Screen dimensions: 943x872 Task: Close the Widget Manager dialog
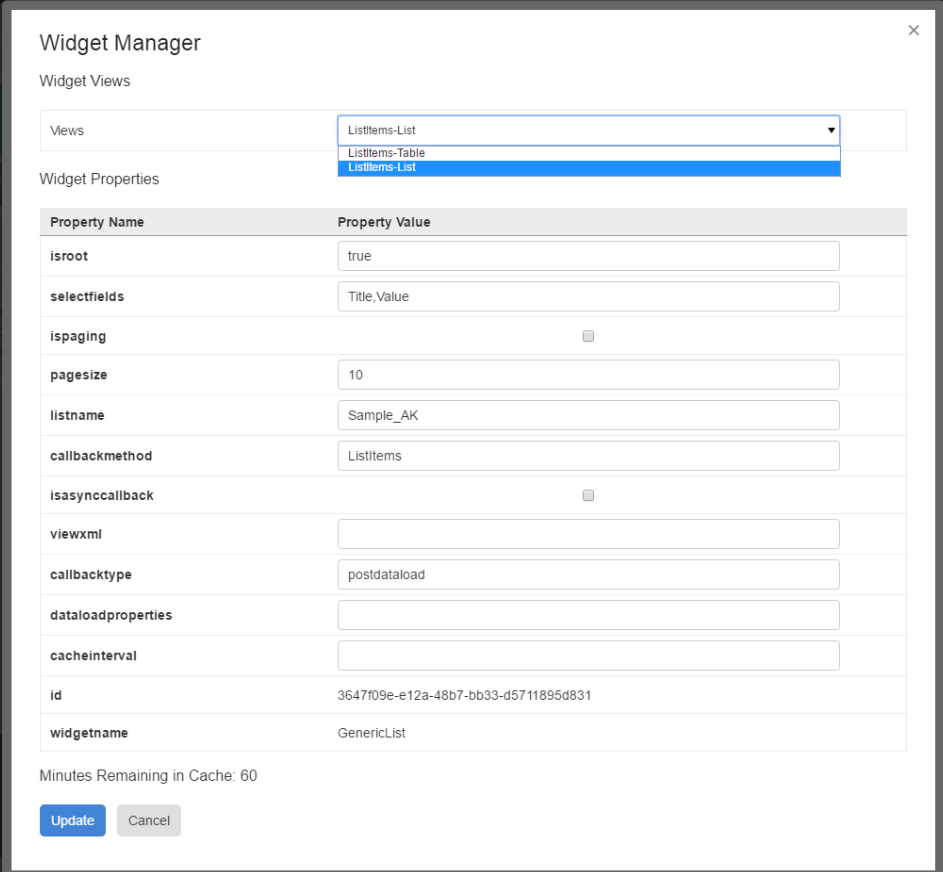pyautogui.click(x=913, y=31)
